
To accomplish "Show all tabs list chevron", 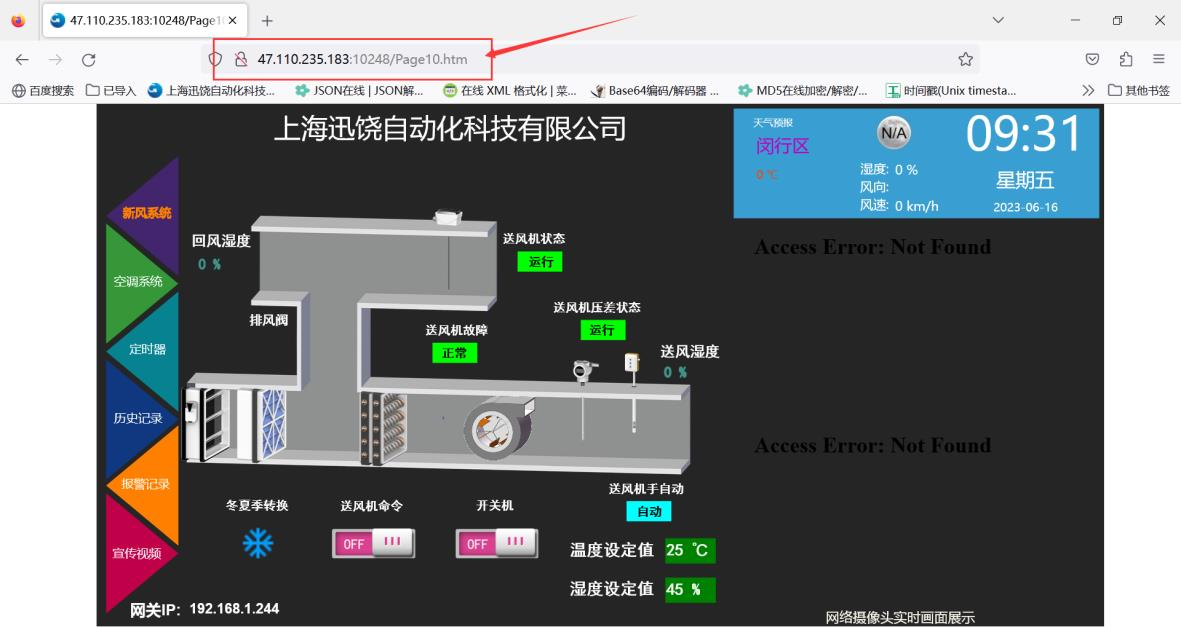I will (998, 20).
